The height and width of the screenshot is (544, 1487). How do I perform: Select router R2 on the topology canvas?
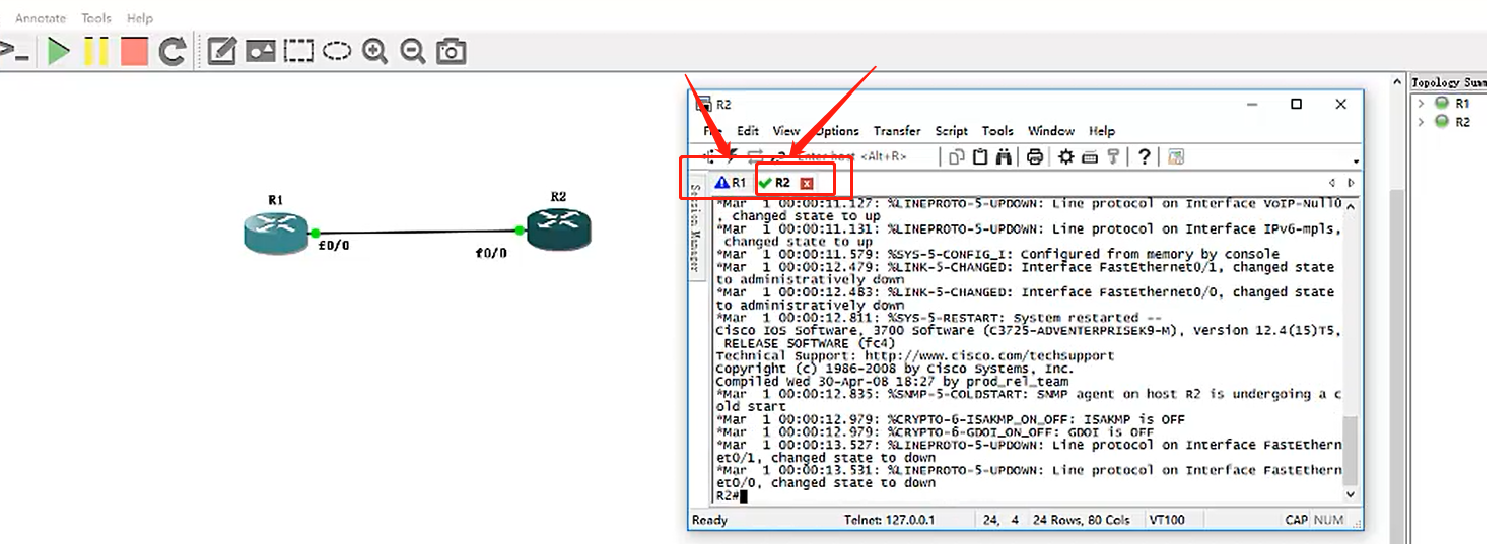click(559, 227)
